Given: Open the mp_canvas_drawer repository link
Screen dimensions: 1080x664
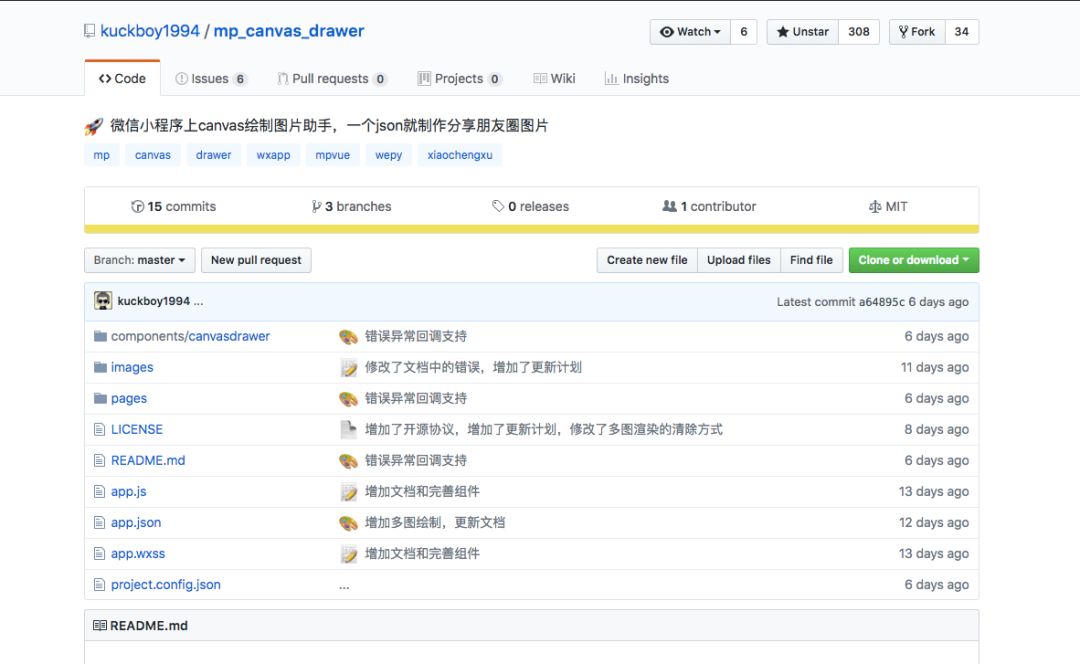Looking at the screenshot, I should [289, 31].
